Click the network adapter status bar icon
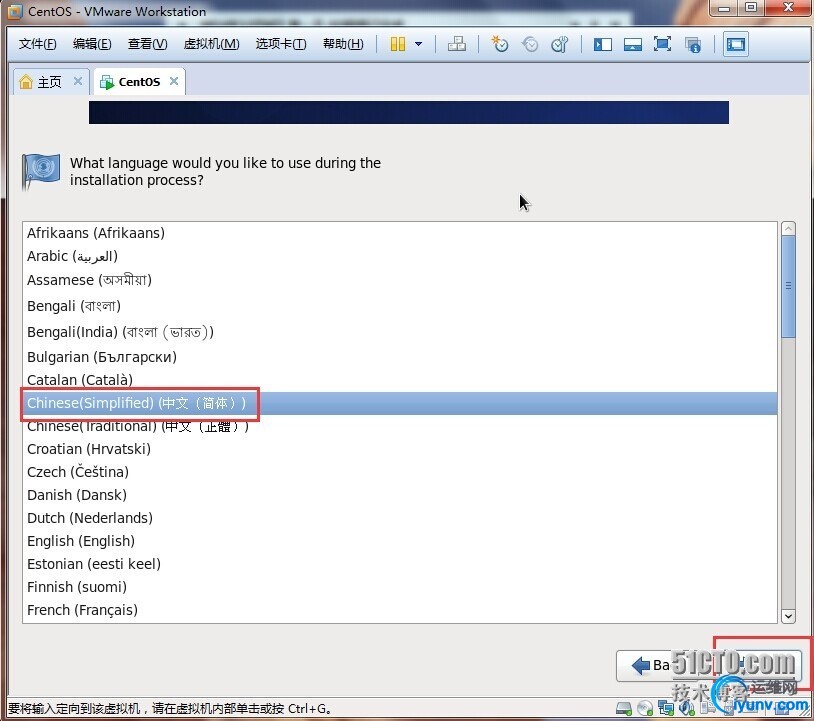The height and width of the screenshot is (721, 814). point(666,708)
